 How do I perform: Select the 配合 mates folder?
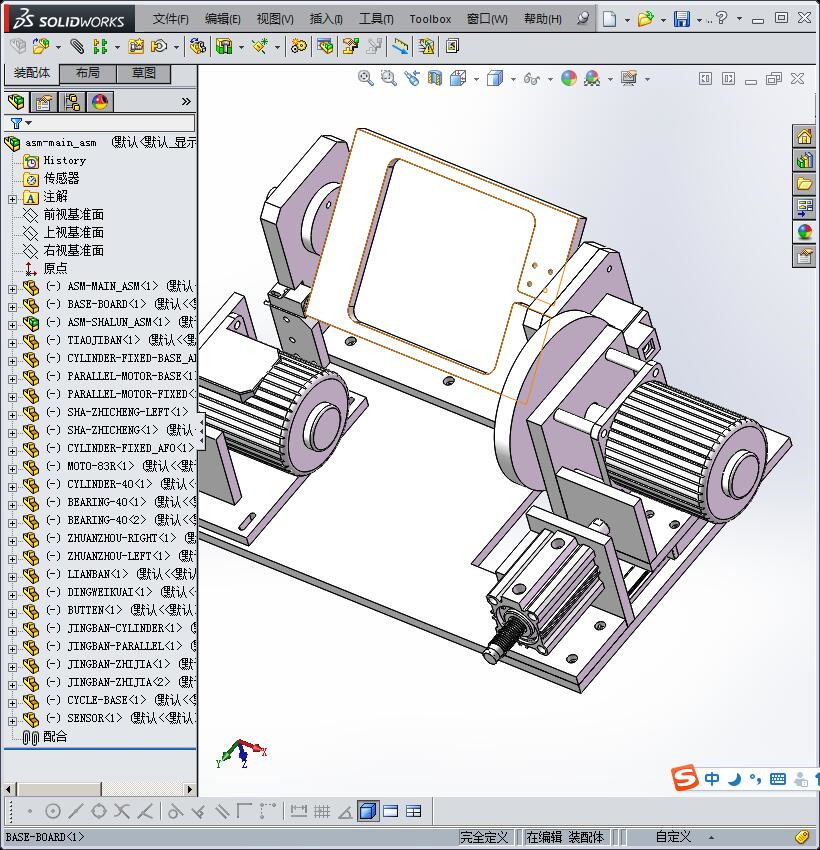tap(55, 736)
